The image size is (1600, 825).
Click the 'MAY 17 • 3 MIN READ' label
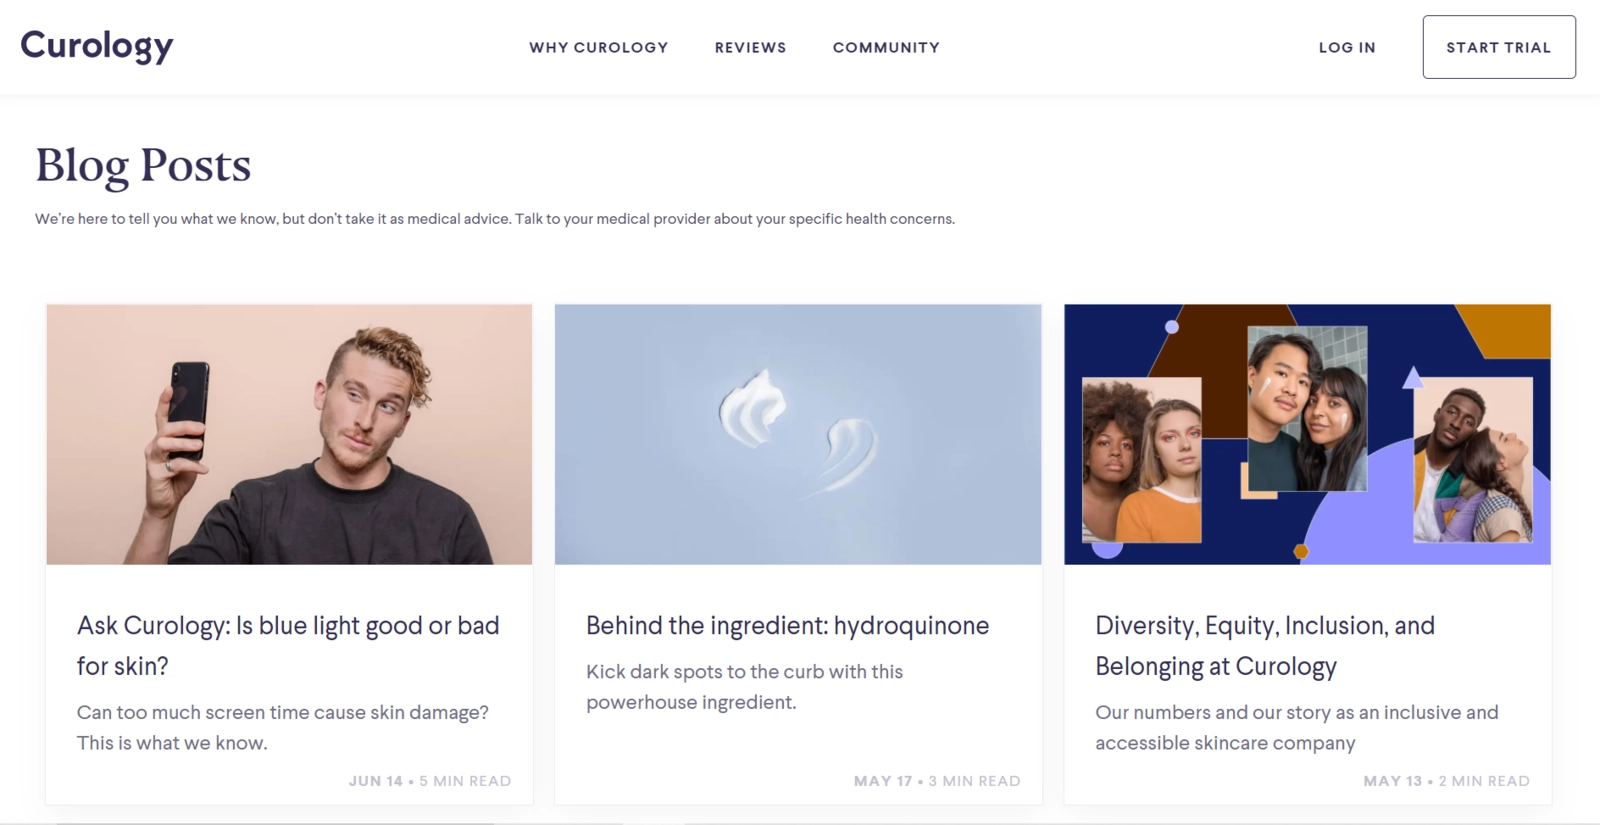936,780
